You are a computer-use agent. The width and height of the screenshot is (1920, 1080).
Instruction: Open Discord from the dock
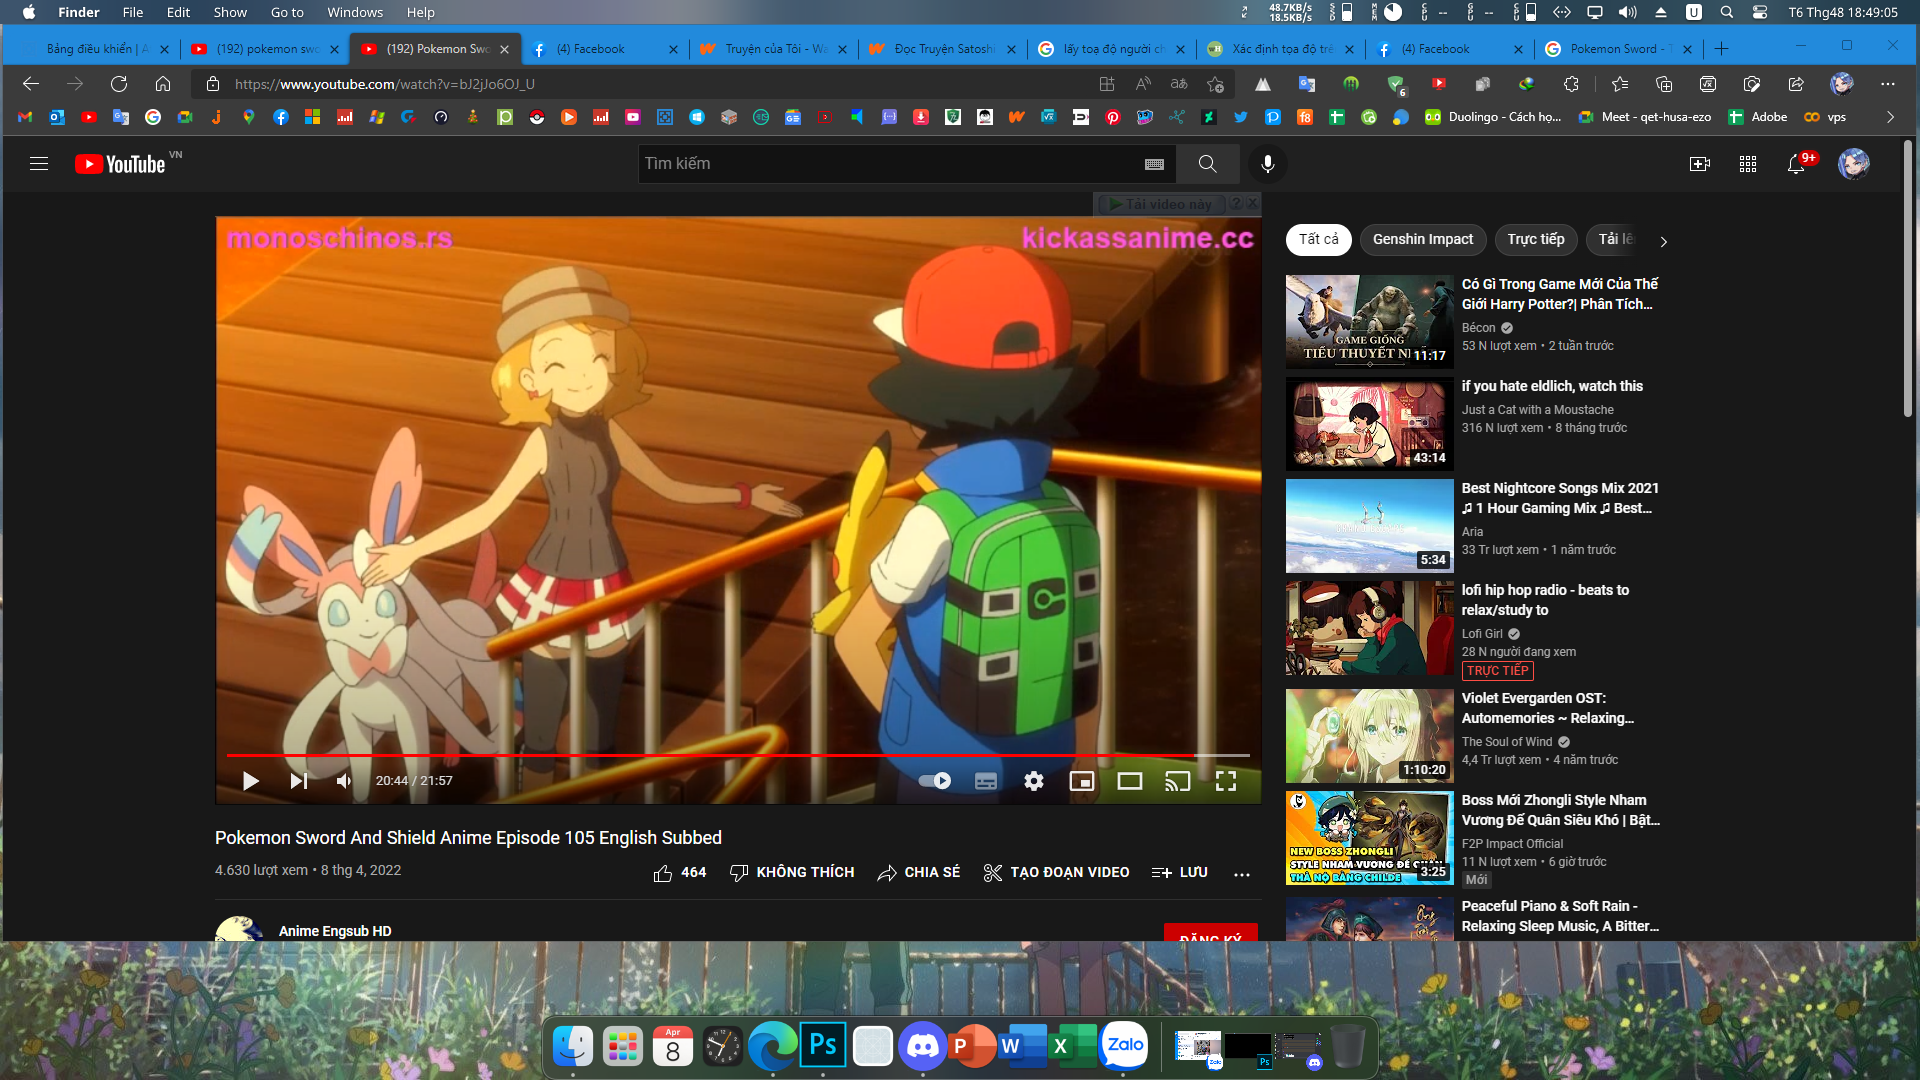coord(923,1046)
